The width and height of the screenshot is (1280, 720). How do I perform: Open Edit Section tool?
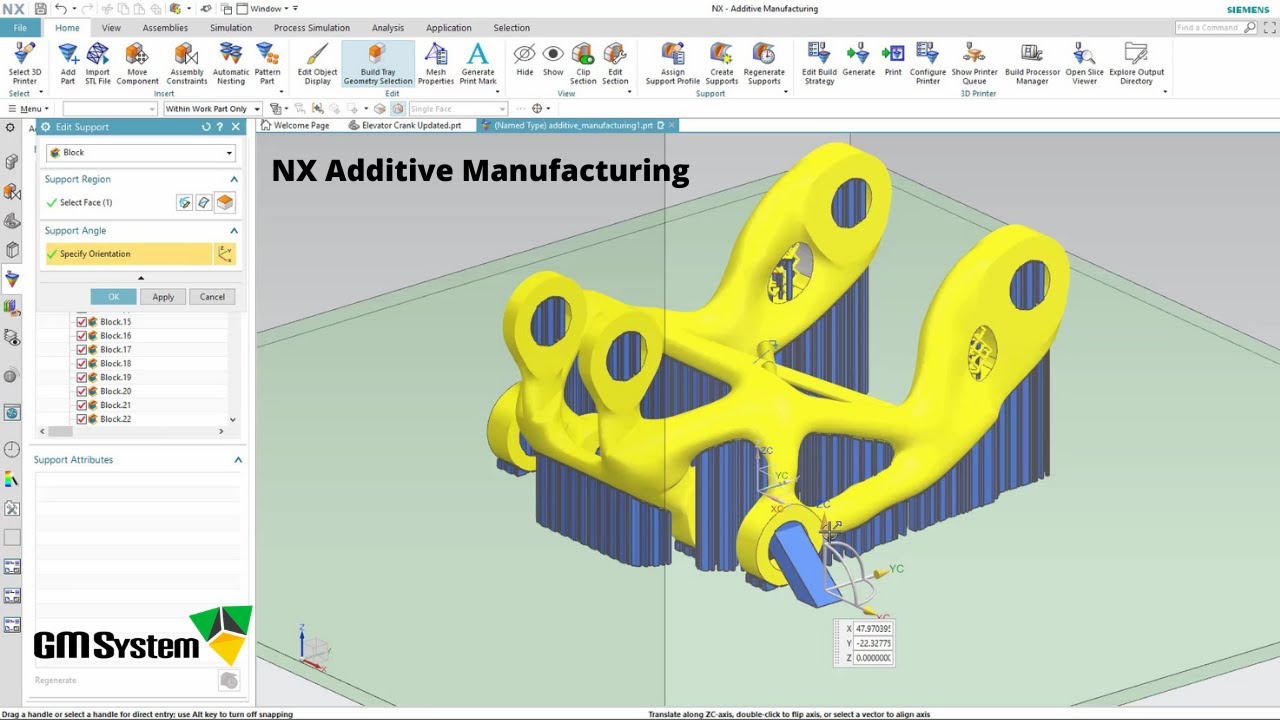click(615, 63)
